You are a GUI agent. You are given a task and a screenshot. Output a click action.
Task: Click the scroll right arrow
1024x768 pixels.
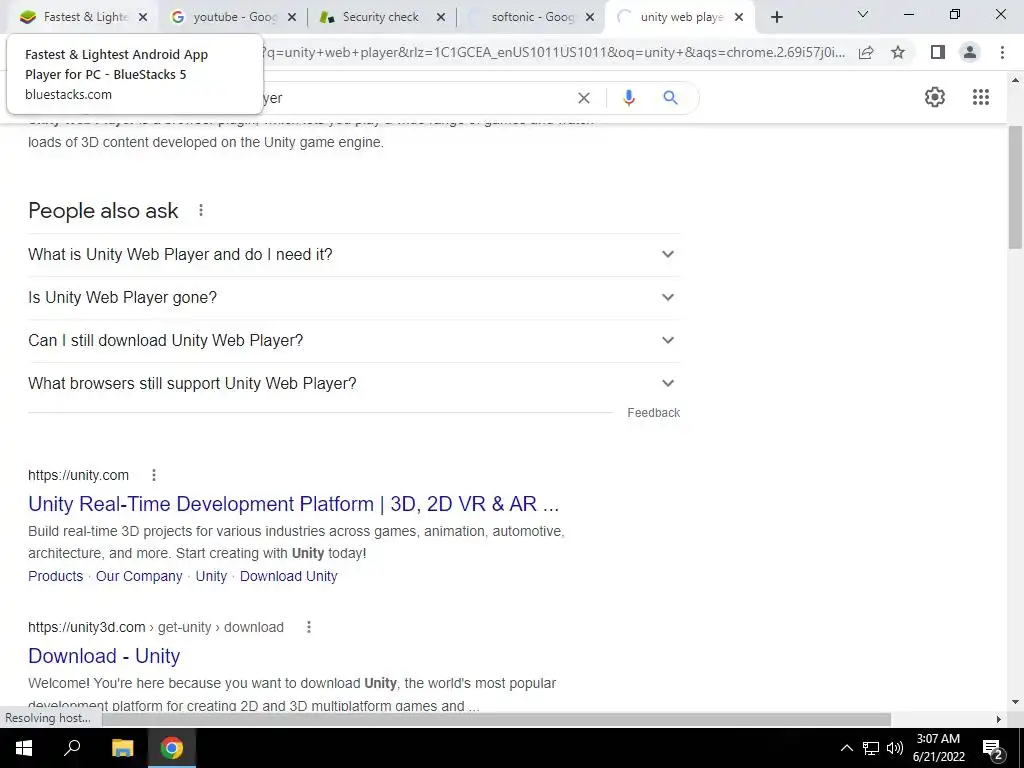tap(999, 719)
